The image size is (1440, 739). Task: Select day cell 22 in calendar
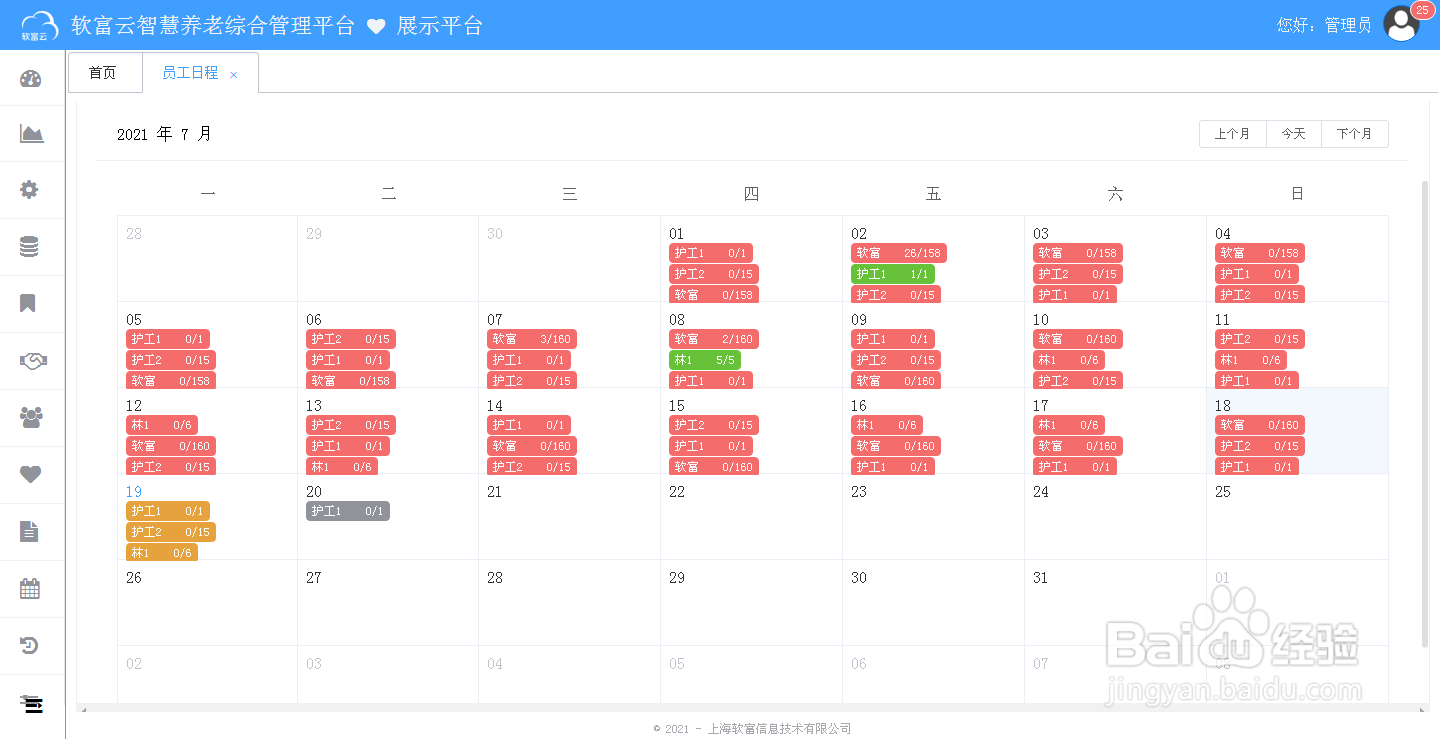click(x=751, y=517)
